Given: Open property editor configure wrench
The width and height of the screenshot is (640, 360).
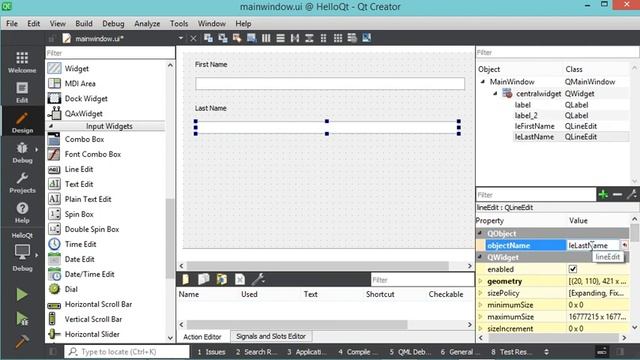Looking at the screenshot, I should (x=632, y=194).
